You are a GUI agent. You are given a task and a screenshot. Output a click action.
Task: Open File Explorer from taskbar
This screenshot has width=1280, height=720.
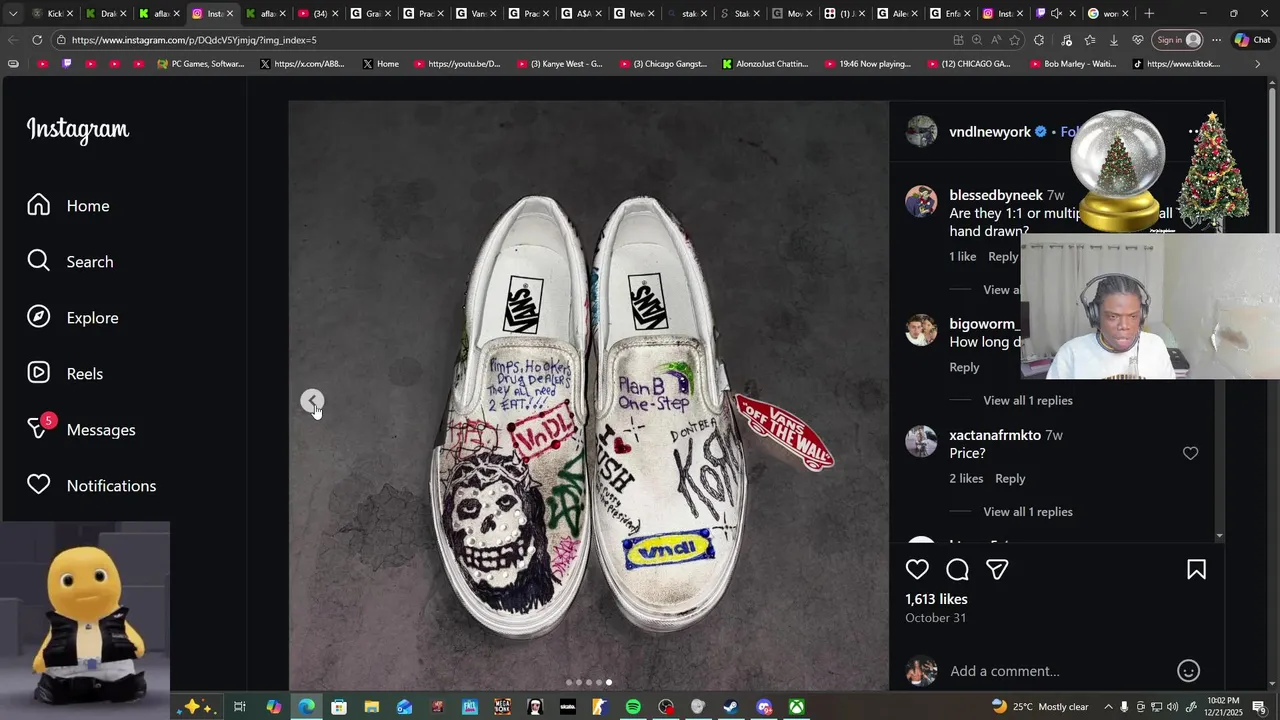(x=372, y=707)
